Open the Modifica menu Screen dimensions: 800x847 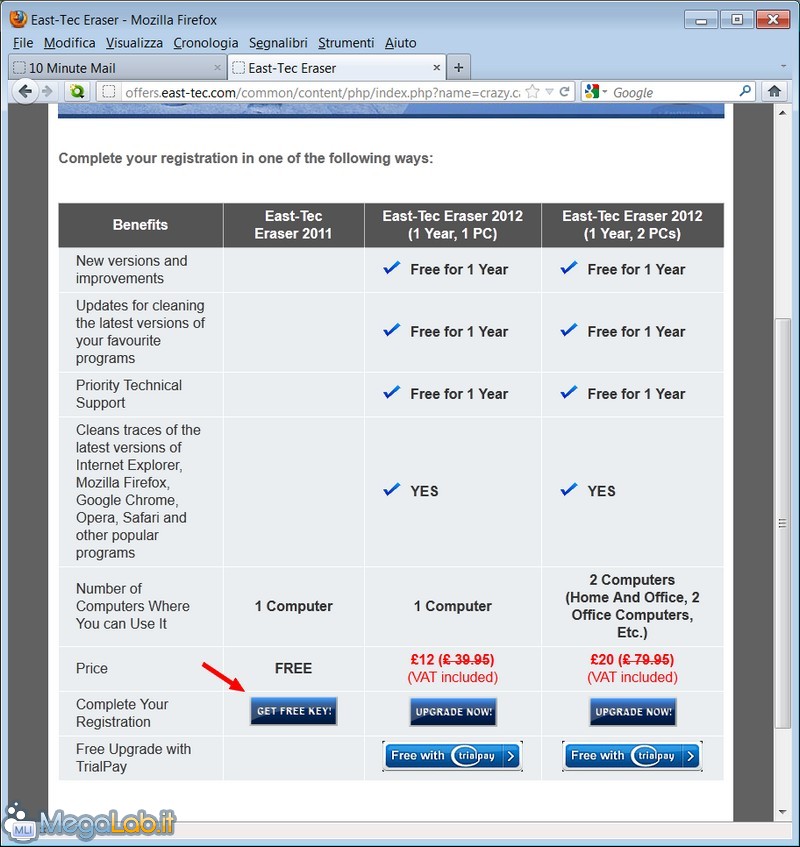(x=69, y=43)
